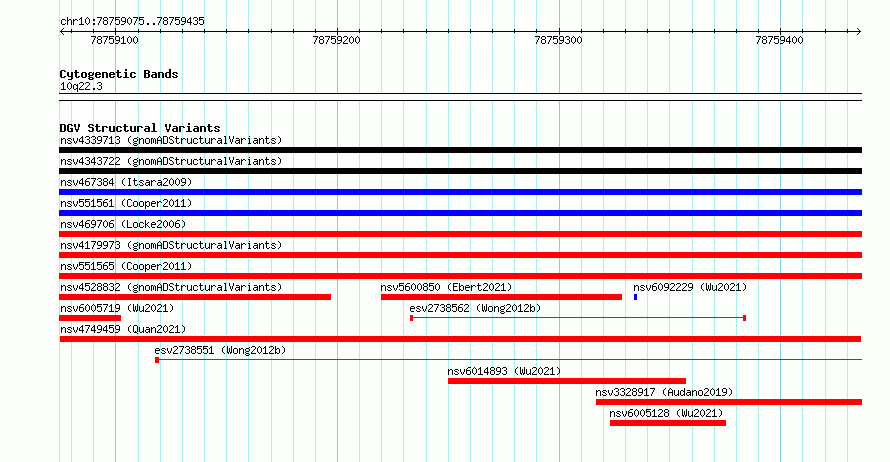Select the red bar under nsv5600850
The width and height of the screenshot is (890, 462).
click(x=501, y=297)
